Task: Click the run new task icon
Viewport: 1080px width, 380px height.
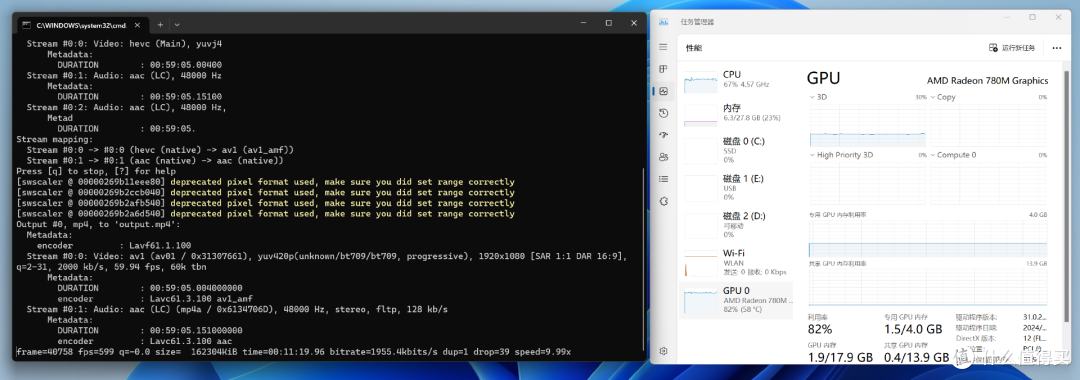Action: pos(993,48)
